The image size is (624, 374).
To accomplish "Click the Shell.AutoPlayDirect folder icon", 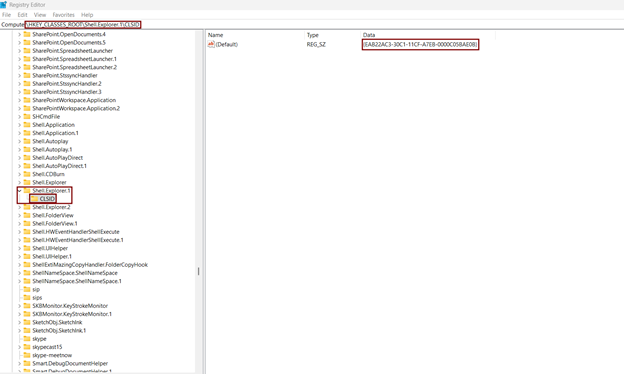I will [27, 158].
